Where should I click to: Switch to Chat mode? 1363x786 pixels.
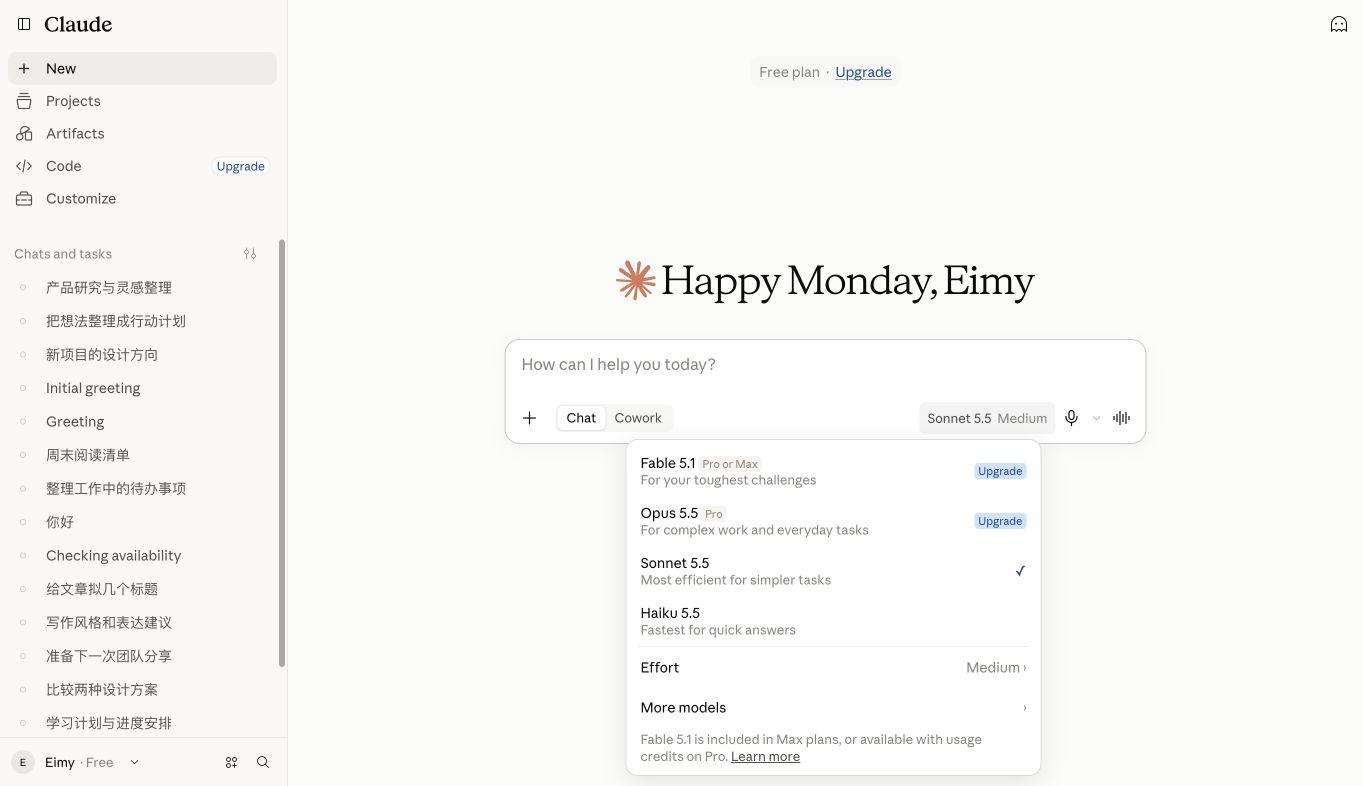tap(581, 418)
